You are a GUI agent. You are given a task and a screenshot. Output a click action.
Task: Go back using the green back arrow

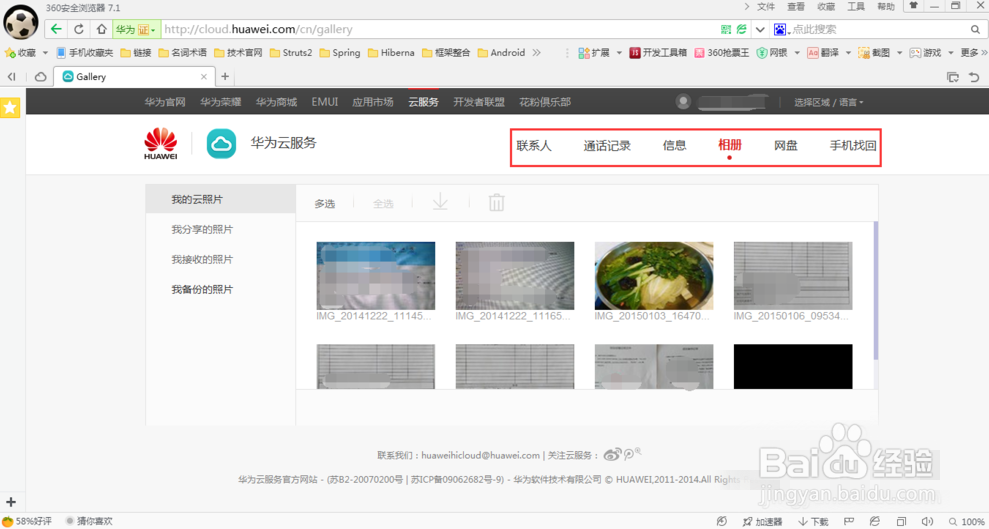[x=57, y=29]
